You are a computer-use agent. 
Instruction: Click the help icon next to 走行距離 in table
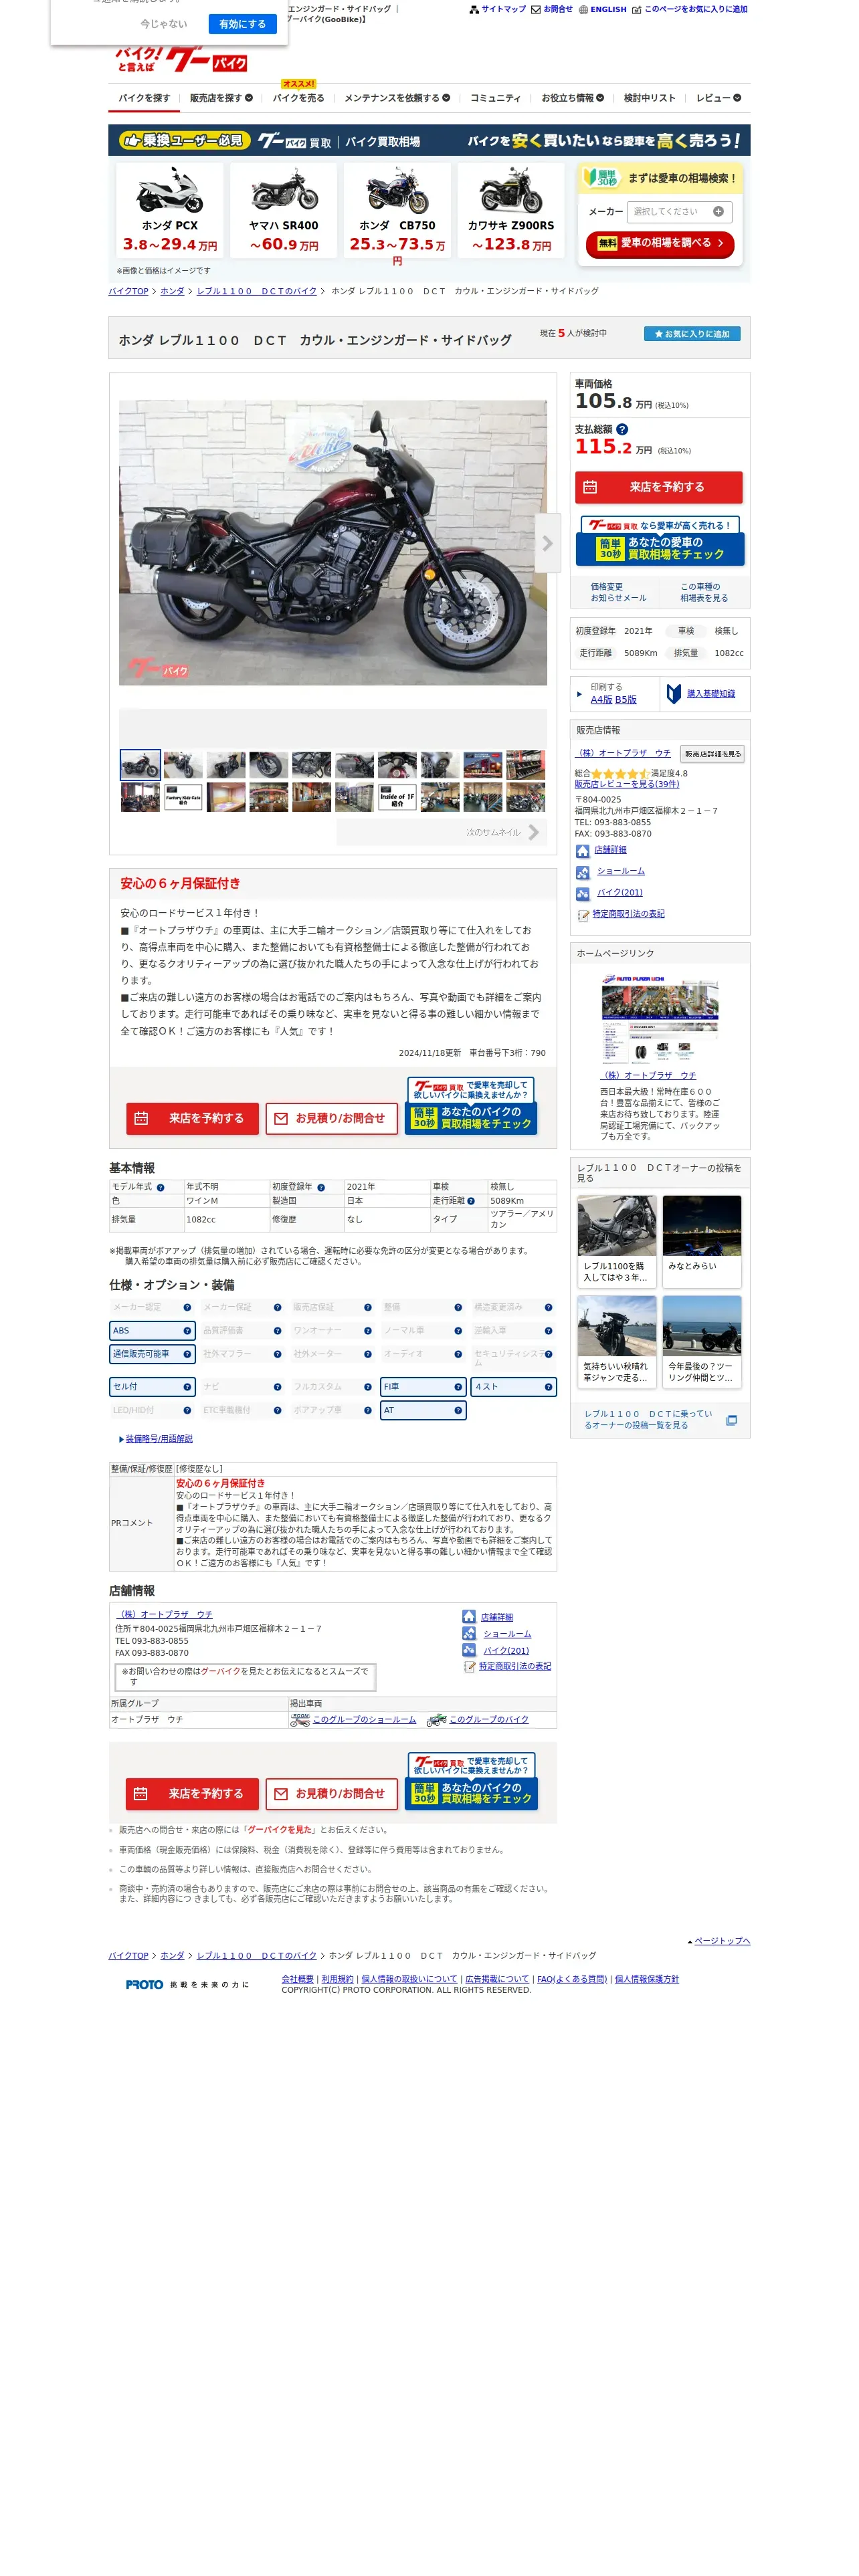471,1200
